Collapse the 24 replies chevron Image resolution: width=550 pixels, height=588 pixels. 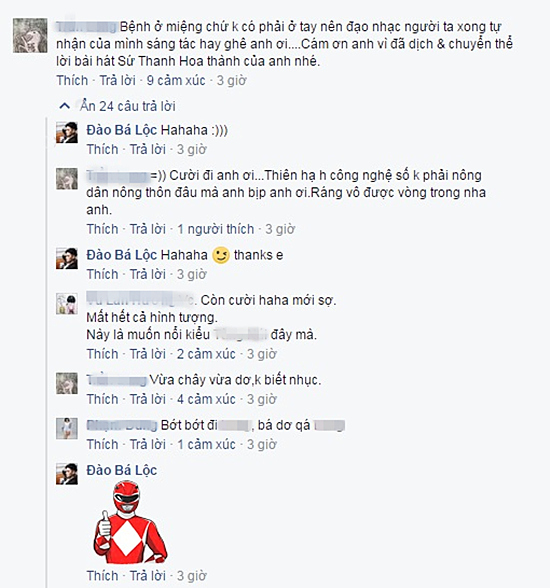(x=64, y=106)
